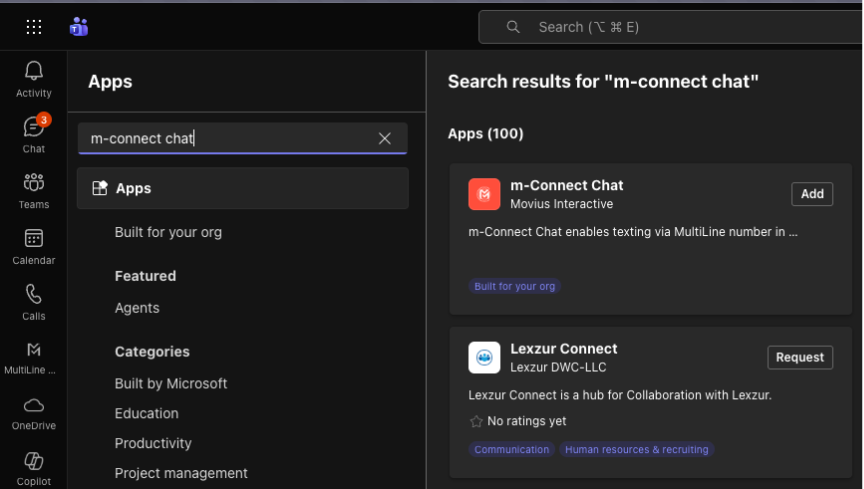This screenshot has height=489, width=864.
Task: Select the Apps entry in the left panel
Action: click(242, 188)
